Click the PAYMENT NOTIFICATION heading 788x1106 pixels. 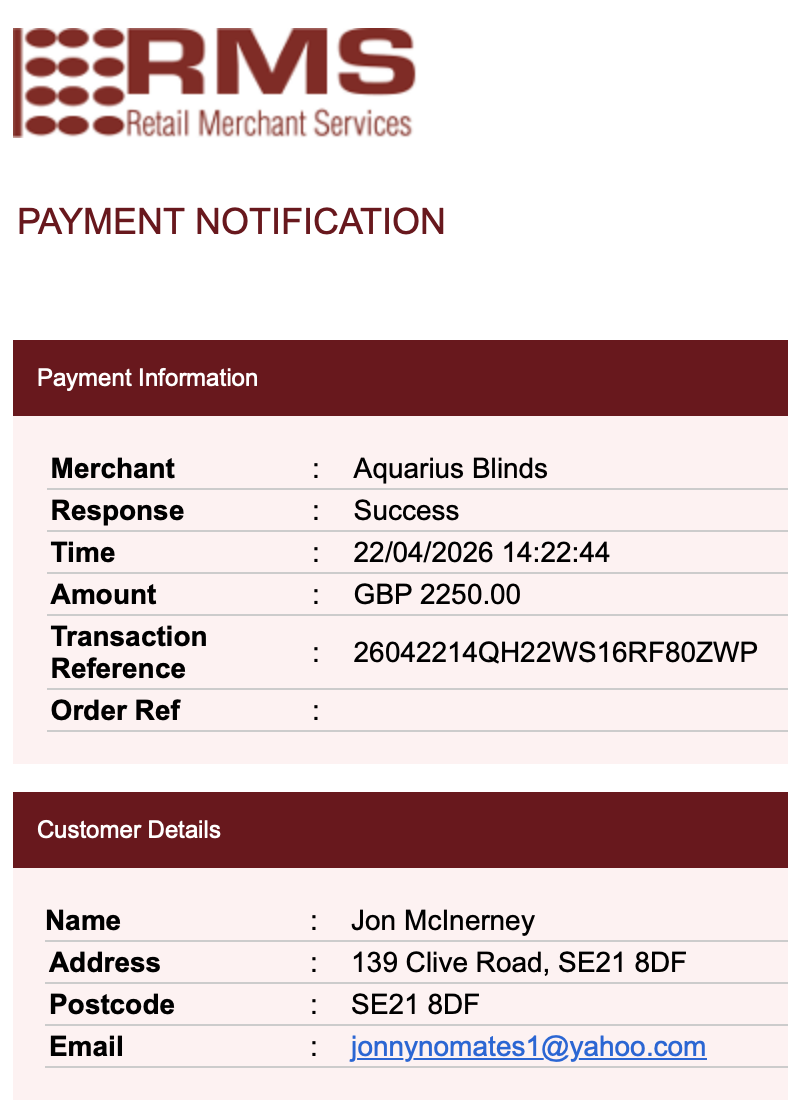(x=231, y=221)
